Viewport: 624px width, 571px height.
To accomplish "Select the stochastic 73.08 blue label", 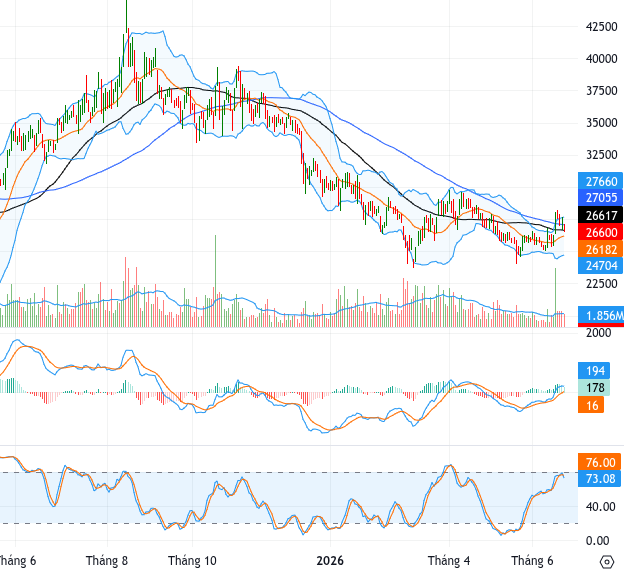I will [x=599, y=478].
